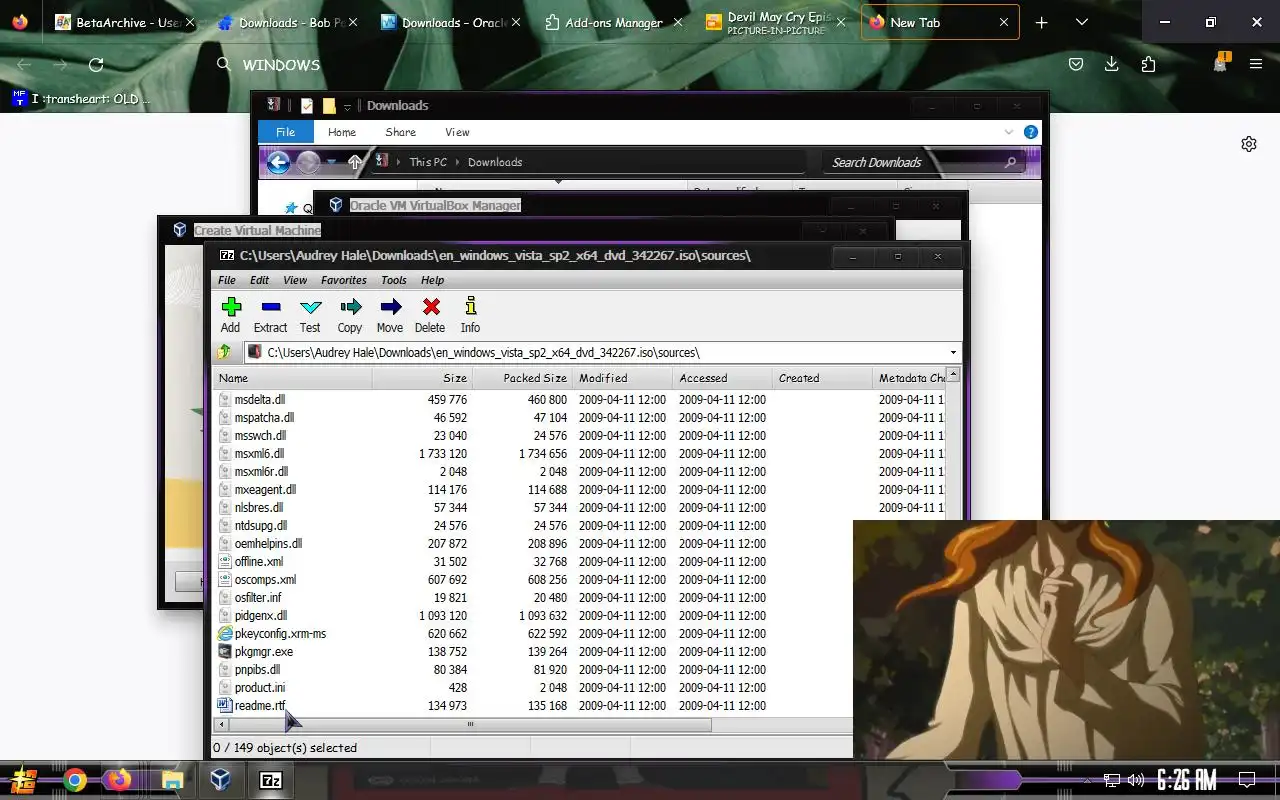Select the pkeyconfig.xrm-ms file

[280, 633]
